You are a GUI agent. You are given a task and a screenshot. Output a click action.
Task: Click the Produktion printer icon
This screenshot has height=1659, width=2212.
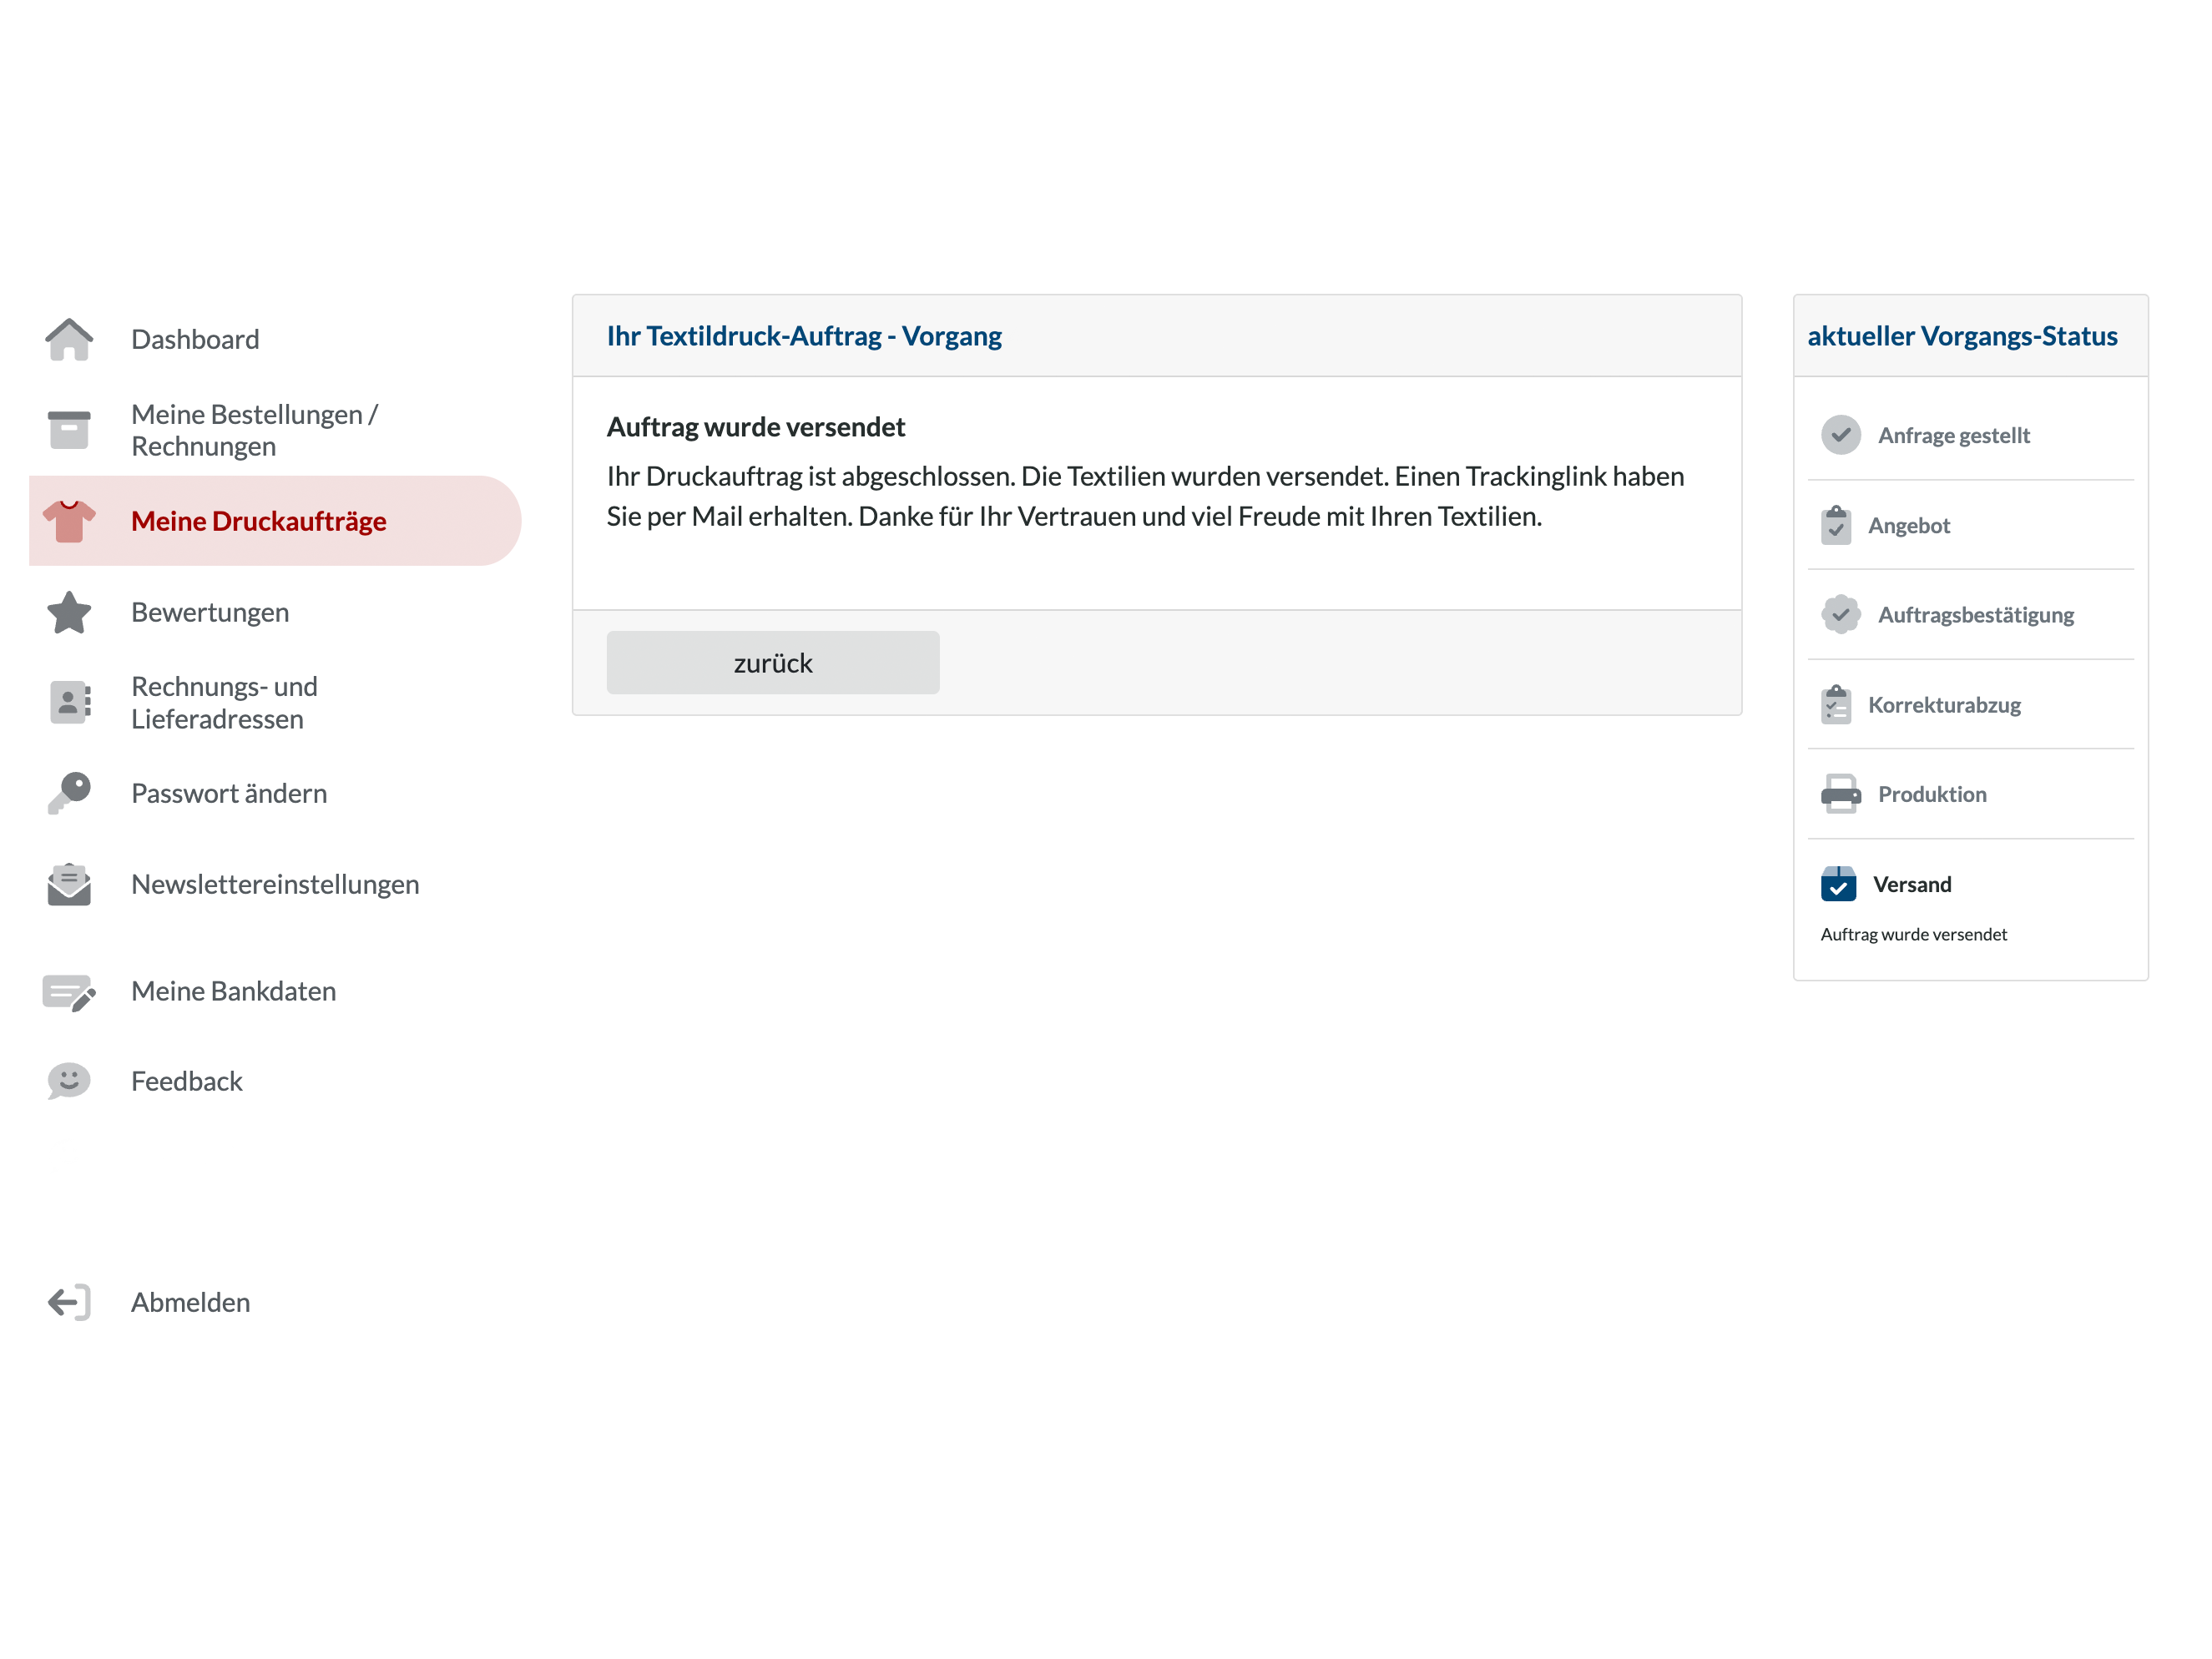pyautogui.click(x=1841, y=794)
